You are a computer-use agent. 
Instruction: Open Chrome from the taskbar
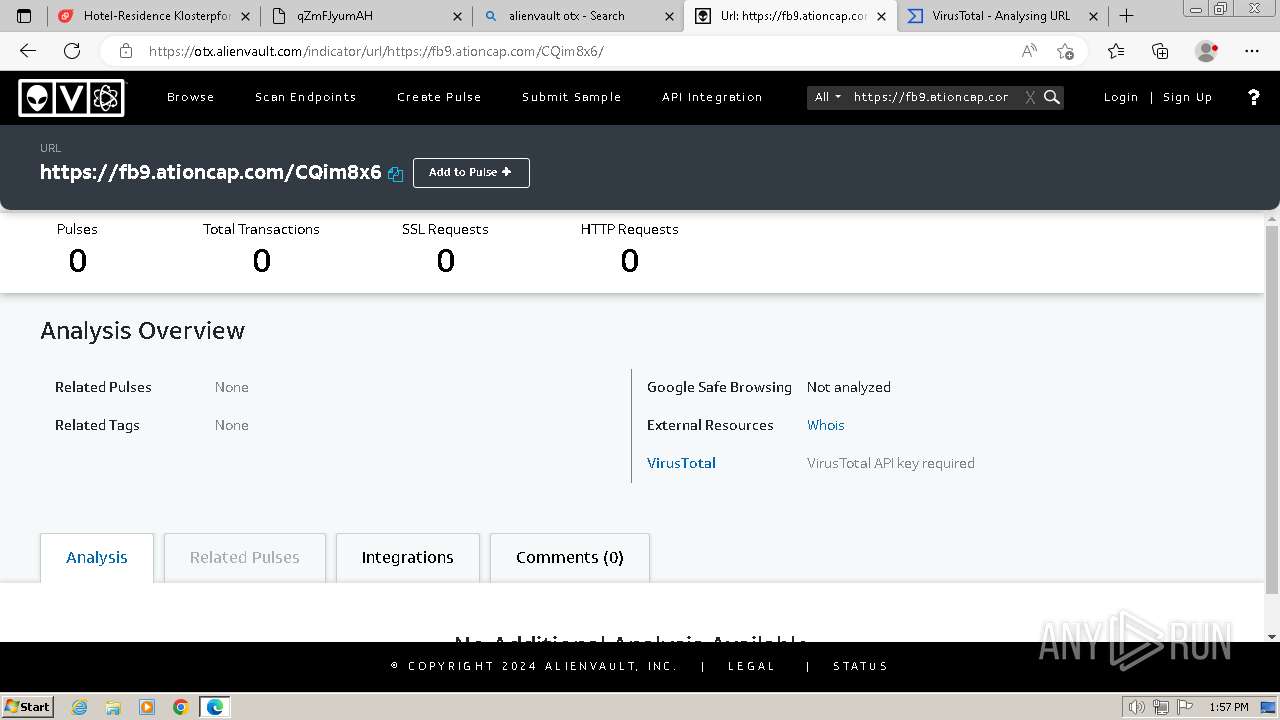(x=181, y=707)
